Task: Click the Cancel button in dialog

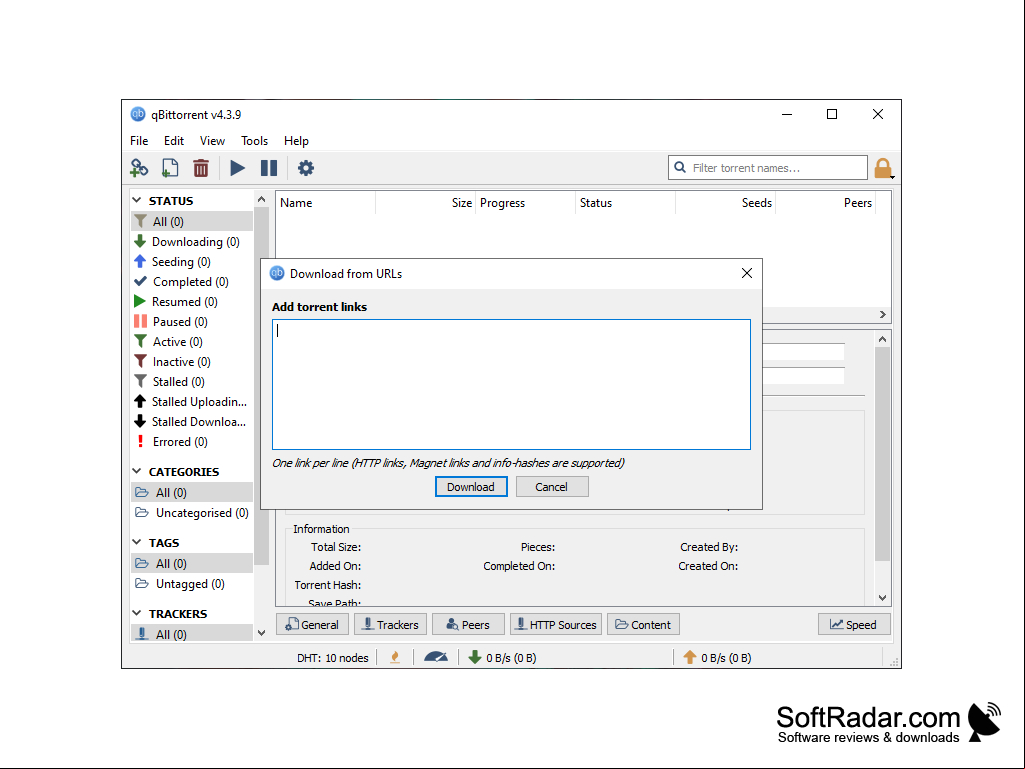Action: pyautogui.click(x=552, y=487)
